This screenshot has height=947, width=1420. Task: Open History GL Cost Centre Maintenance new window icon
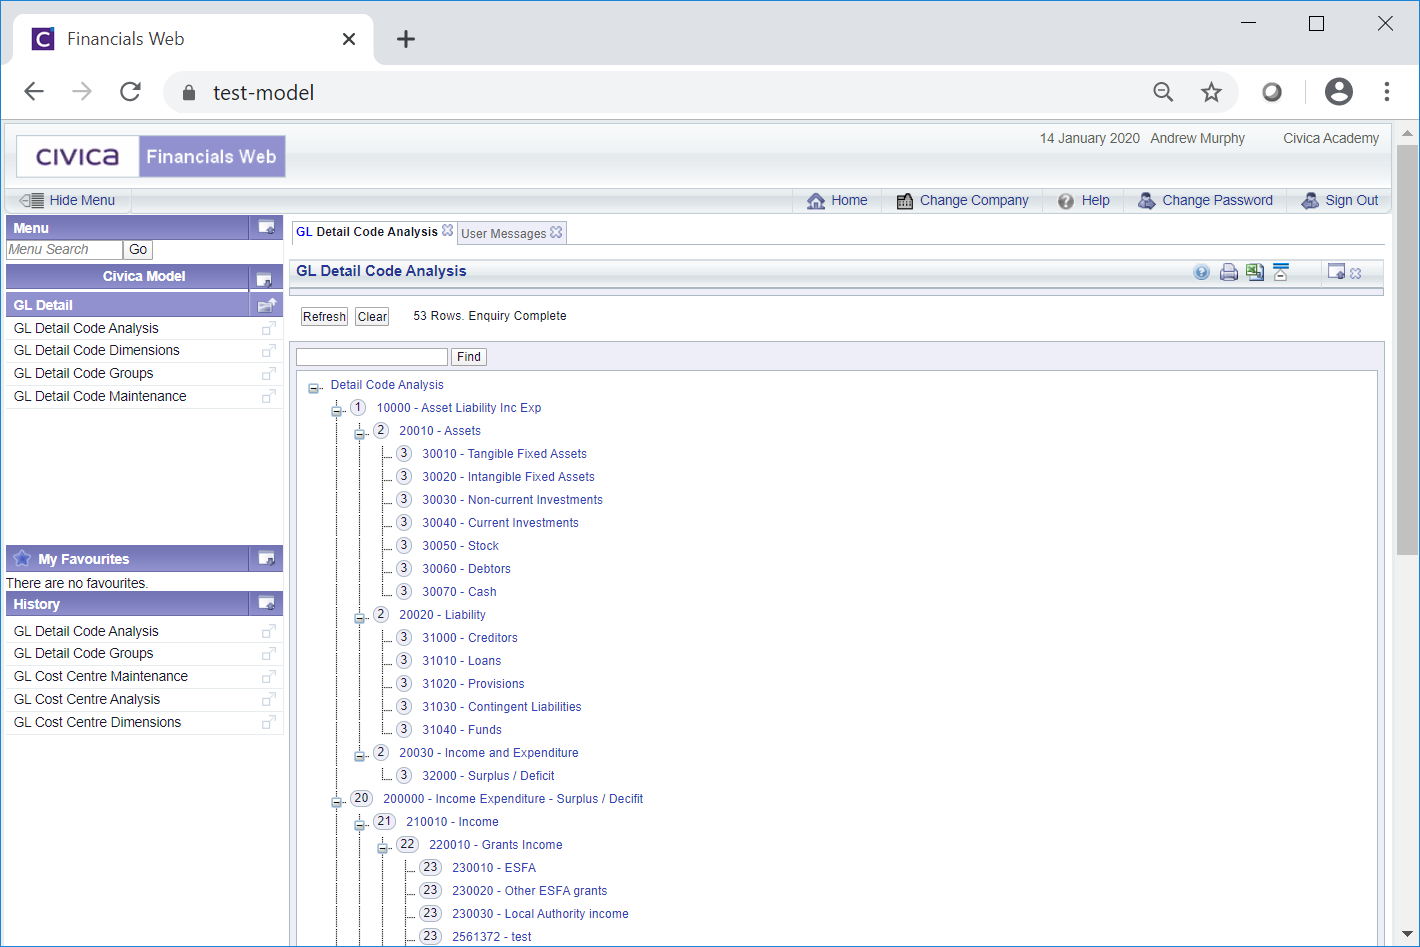pyautogui.click(x=268, y=677)
